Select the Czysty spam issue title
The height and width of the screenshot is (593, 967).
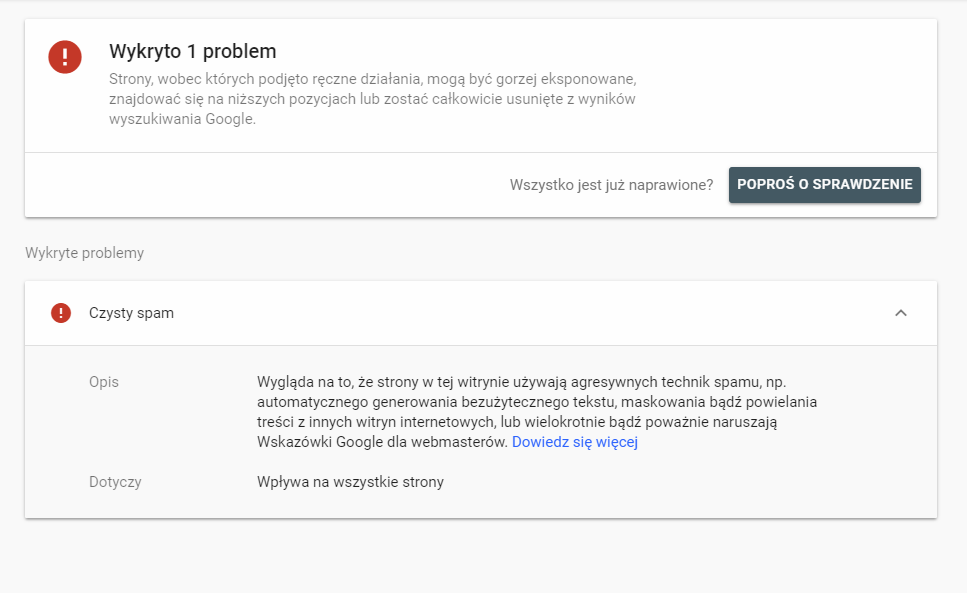(131, 313)
